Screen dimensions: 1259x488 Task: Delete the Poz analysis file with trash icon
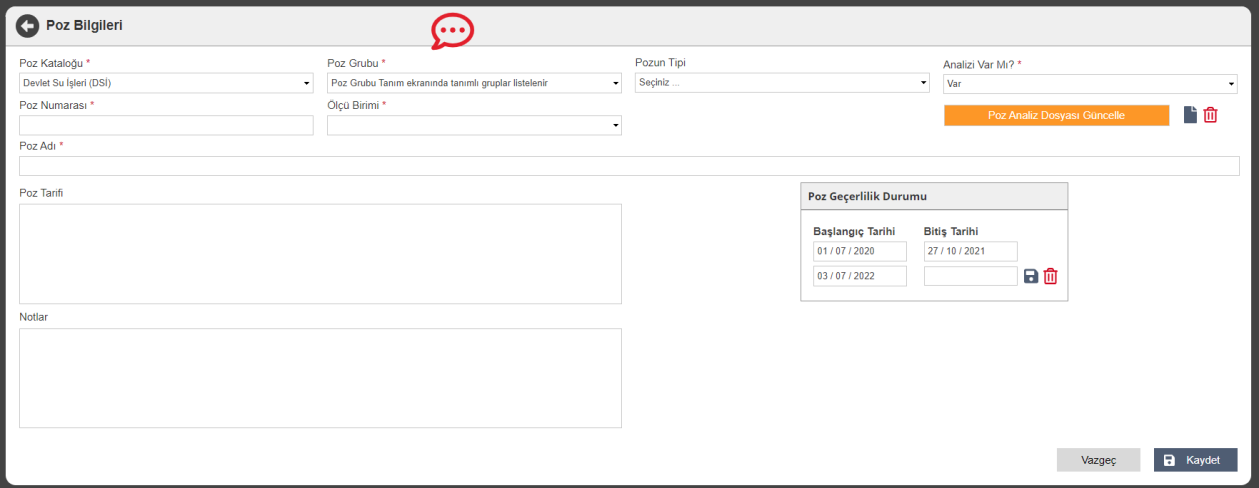pos(1210,115)
